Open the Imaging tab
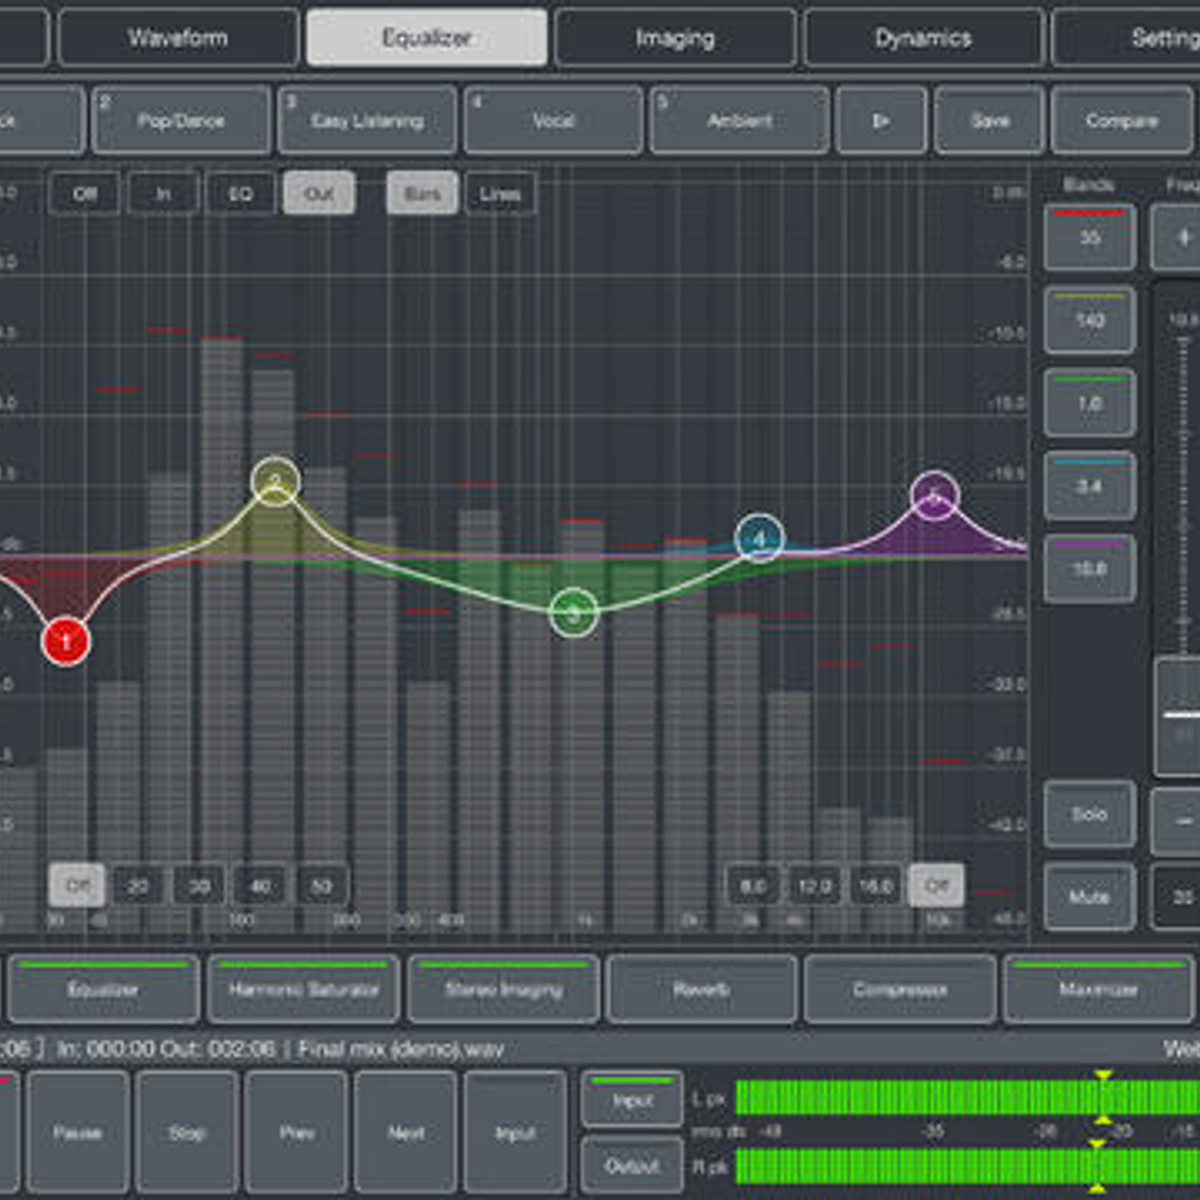The image size is (1200, 1200). pos(675,38)
